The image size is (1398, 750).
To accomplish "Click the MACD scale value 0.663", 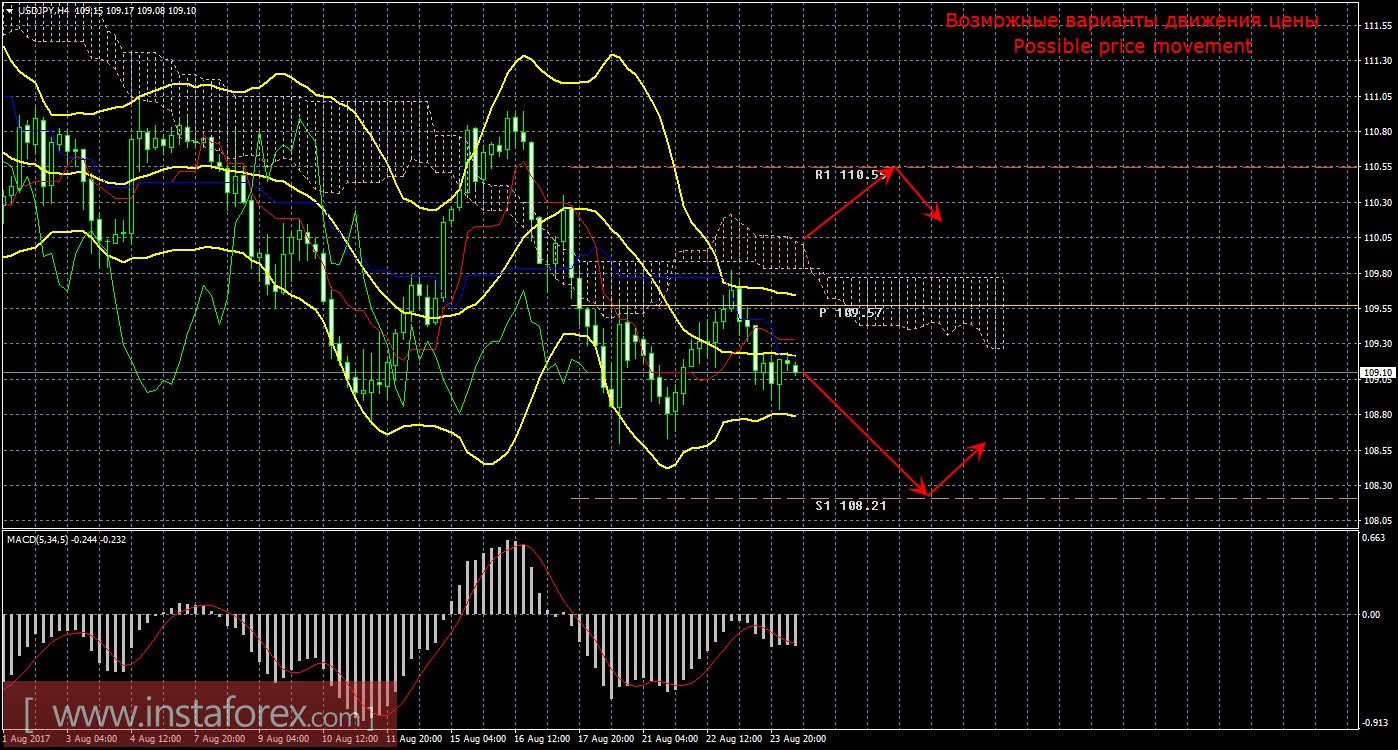I will (1375, 537).
